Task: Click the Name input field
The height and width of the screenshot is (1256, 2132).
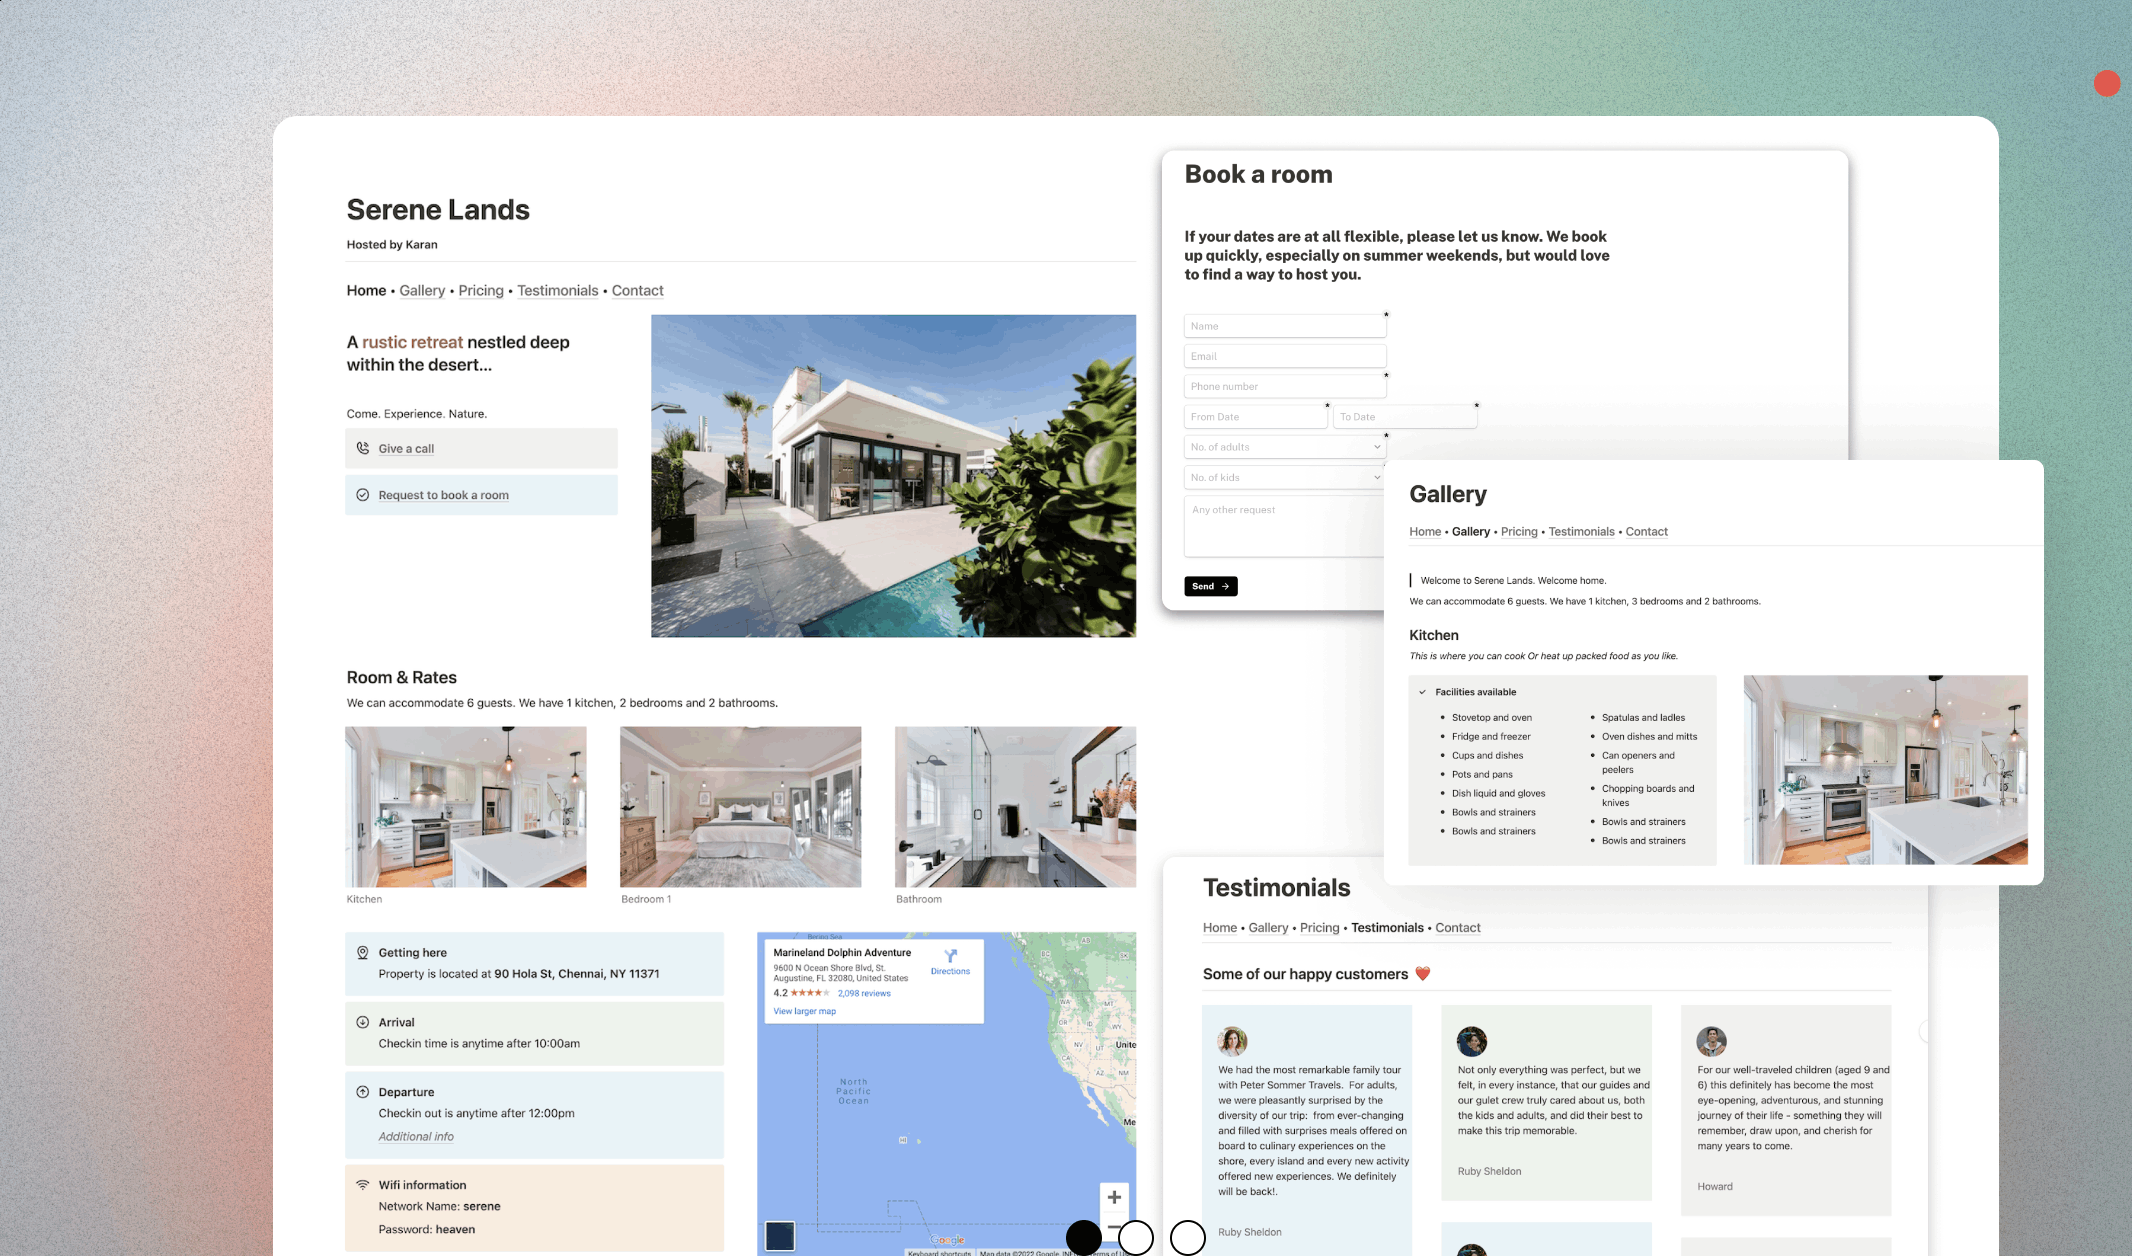Action: (1284, 326)
